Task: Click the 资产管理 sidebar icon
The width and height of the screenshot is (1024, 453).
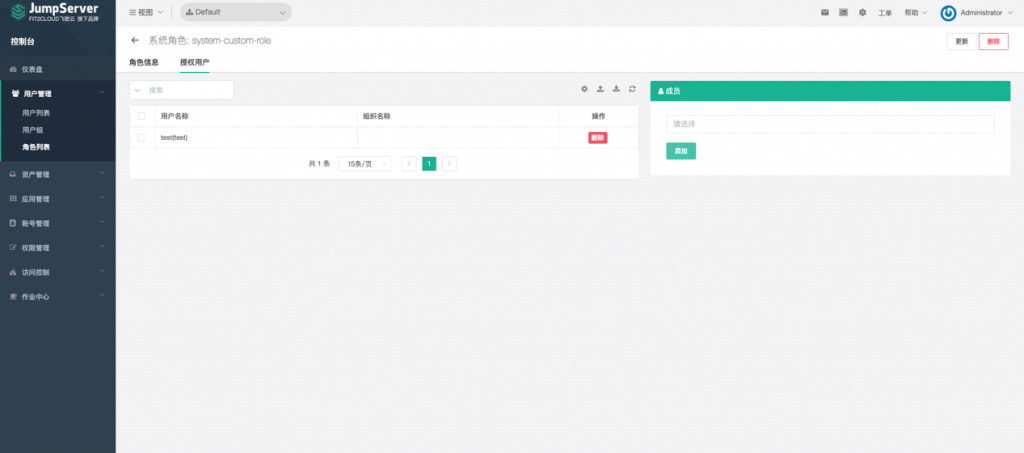Action: pyautogui.click(x=14, y=175)
